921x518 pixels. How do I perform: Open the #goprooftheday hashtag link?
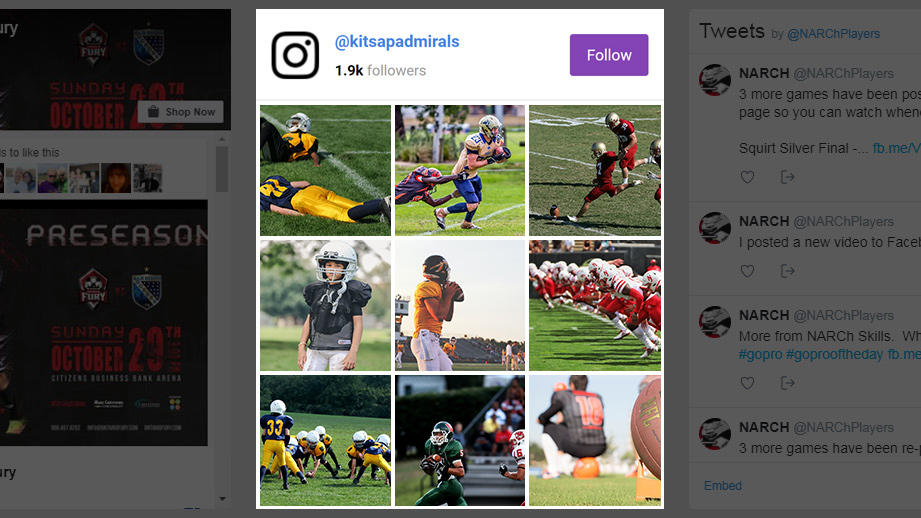point(834,354)
